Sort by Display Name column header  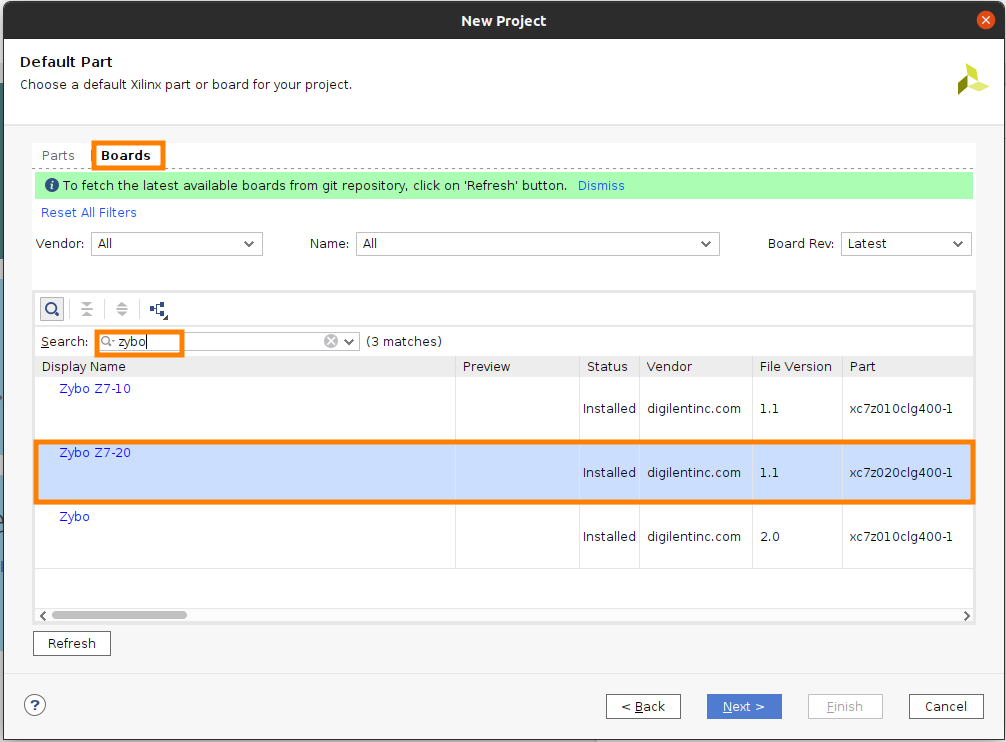tap(245, 366)
